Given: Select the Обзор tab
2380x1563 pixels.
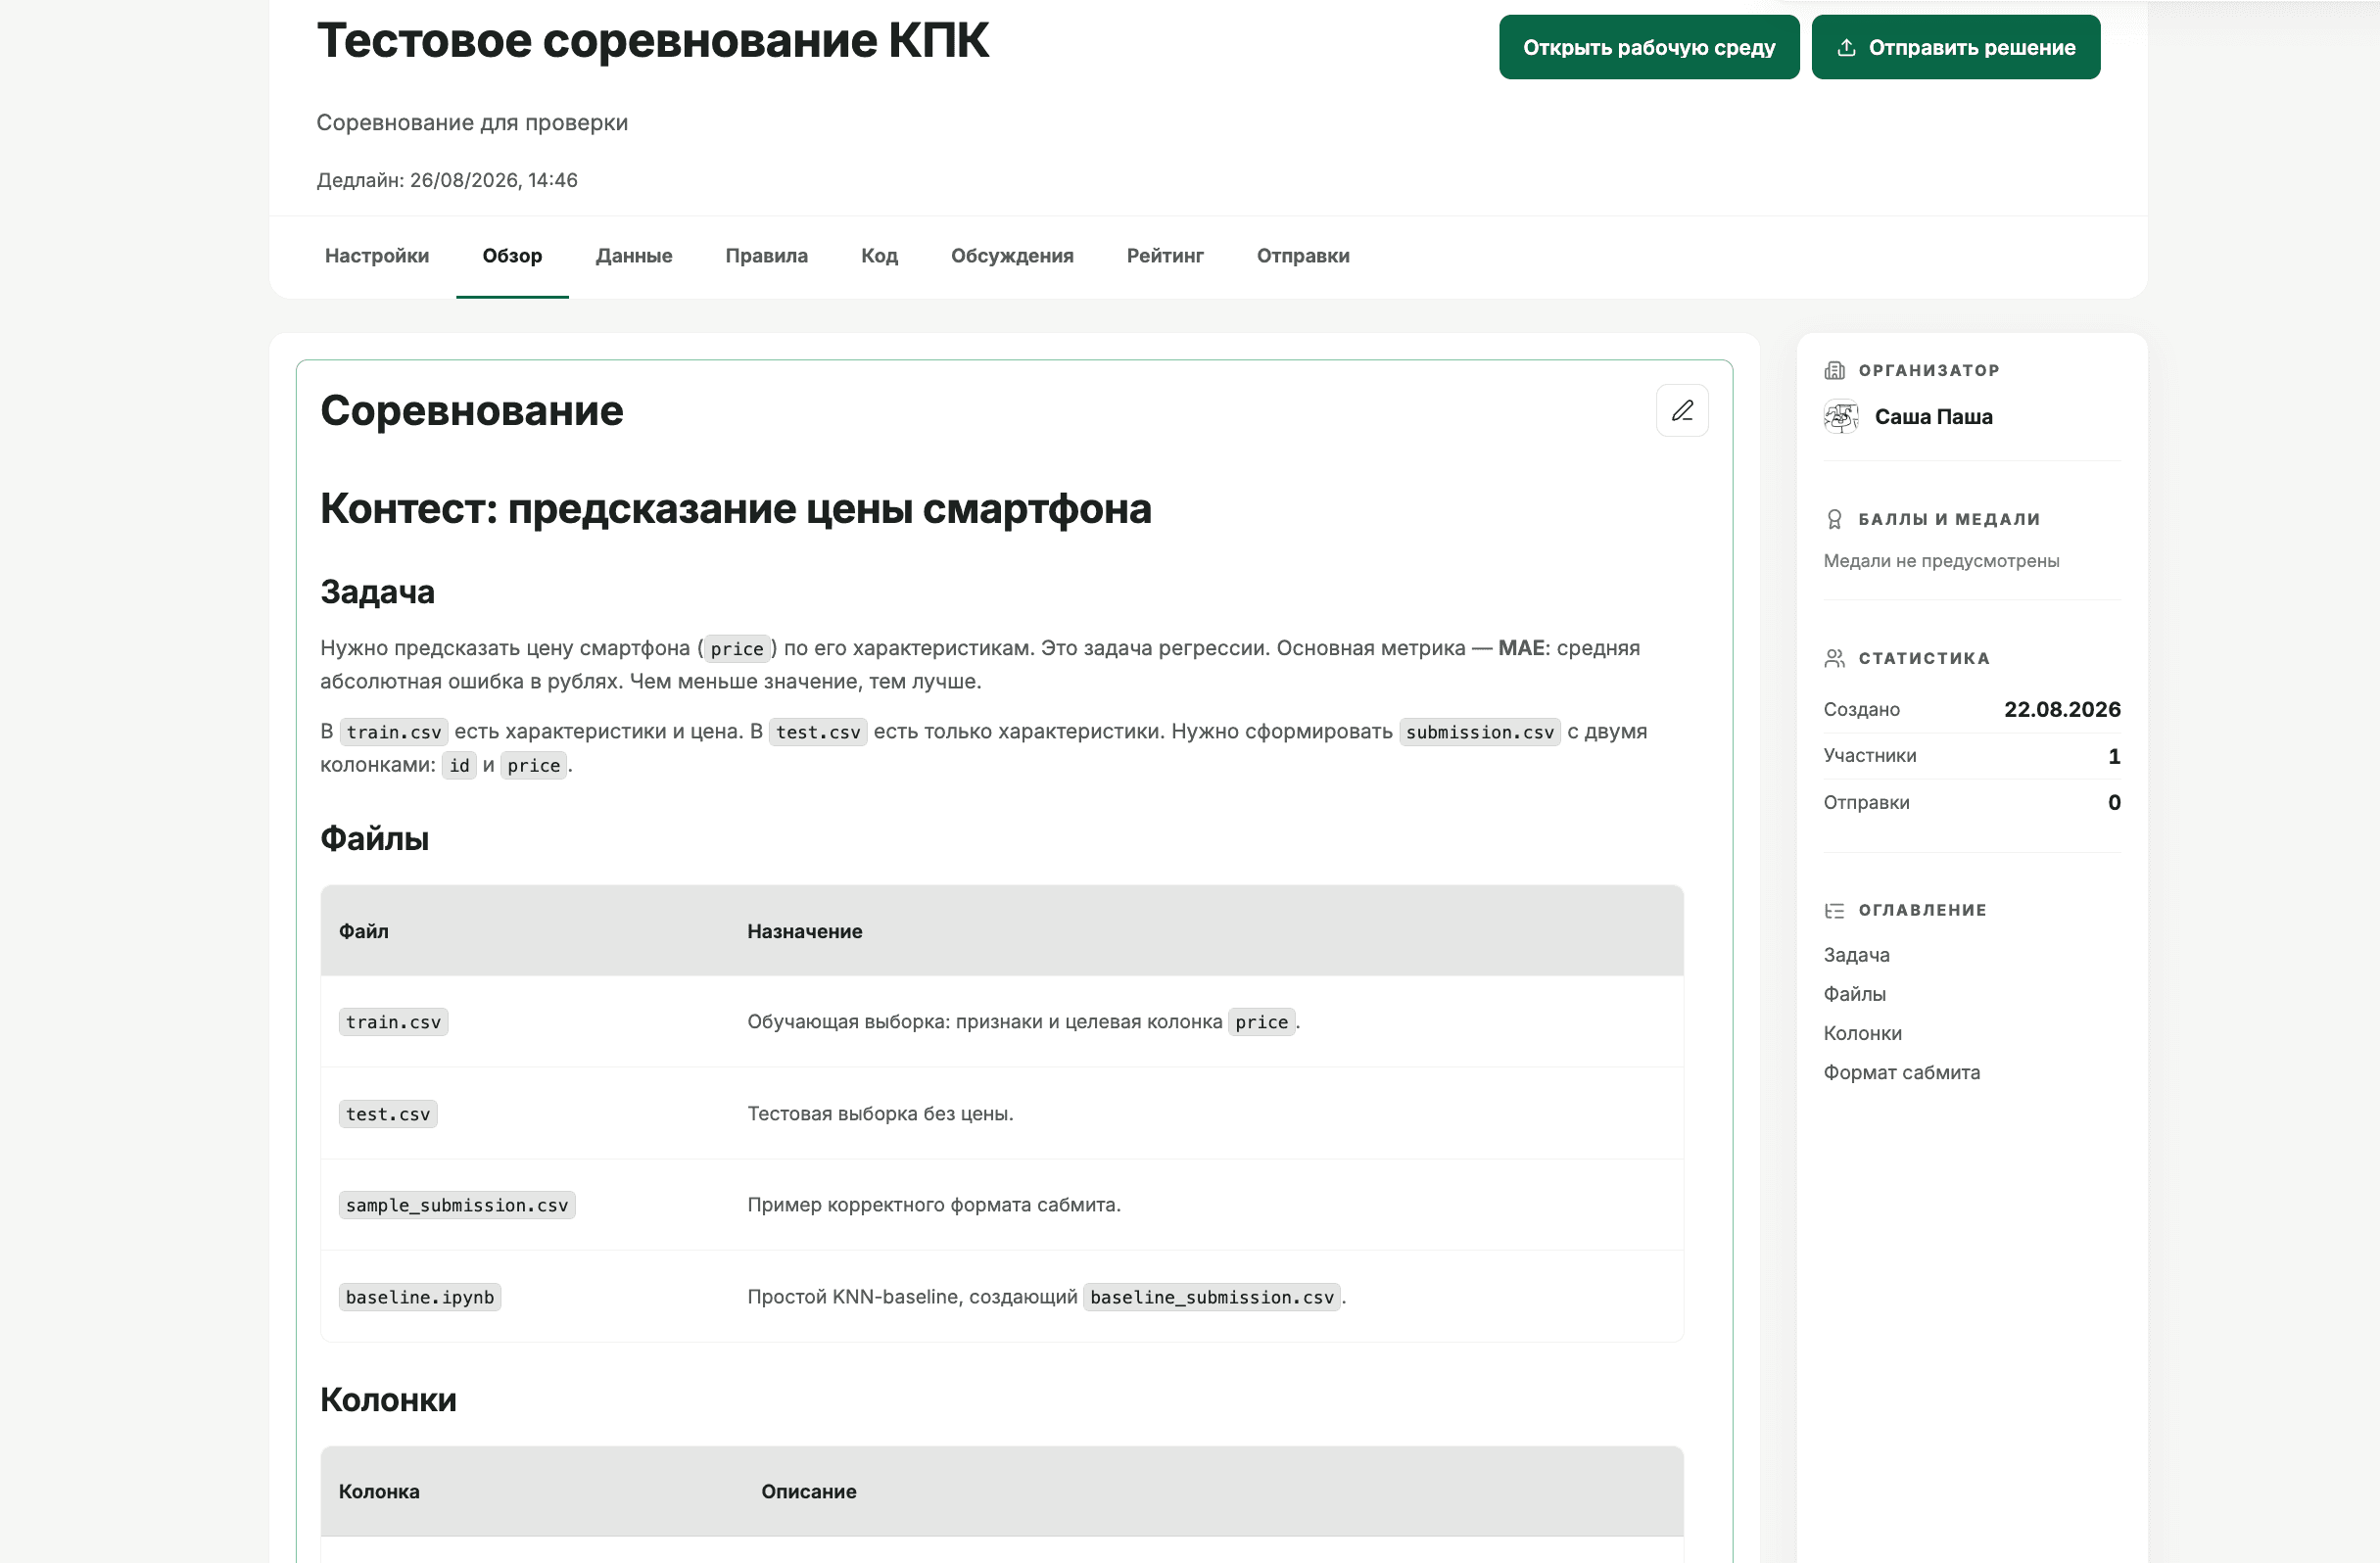Looking at the screenshot, I should [x=512, y=256].
